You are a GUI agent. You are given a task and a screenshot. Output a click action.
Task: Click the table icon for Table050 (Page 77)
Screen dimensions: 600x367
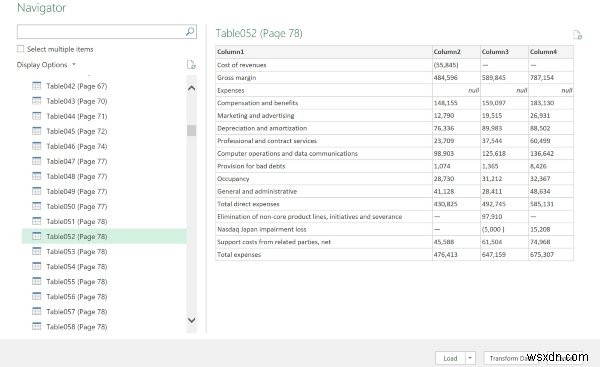tap(37, 206)
